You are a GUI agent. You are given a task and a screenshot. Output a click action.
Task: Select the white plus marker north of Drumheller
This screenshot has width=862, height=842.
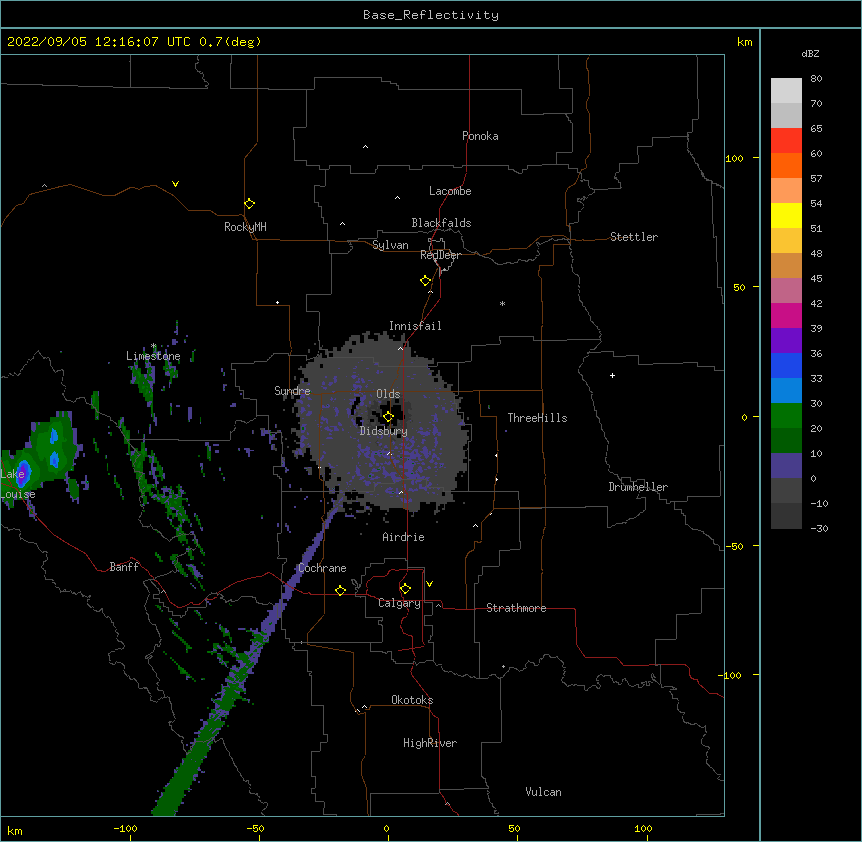(612, 375)
